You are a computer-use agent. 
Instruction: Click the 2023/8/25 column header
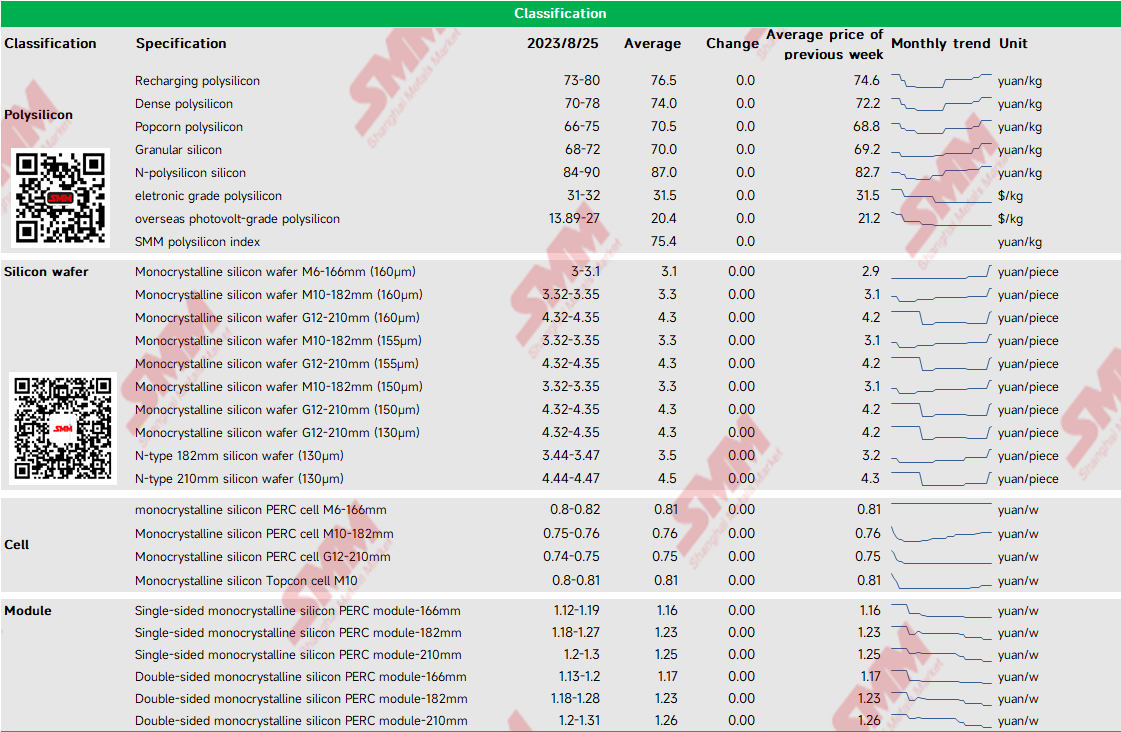tap(563, 44)
